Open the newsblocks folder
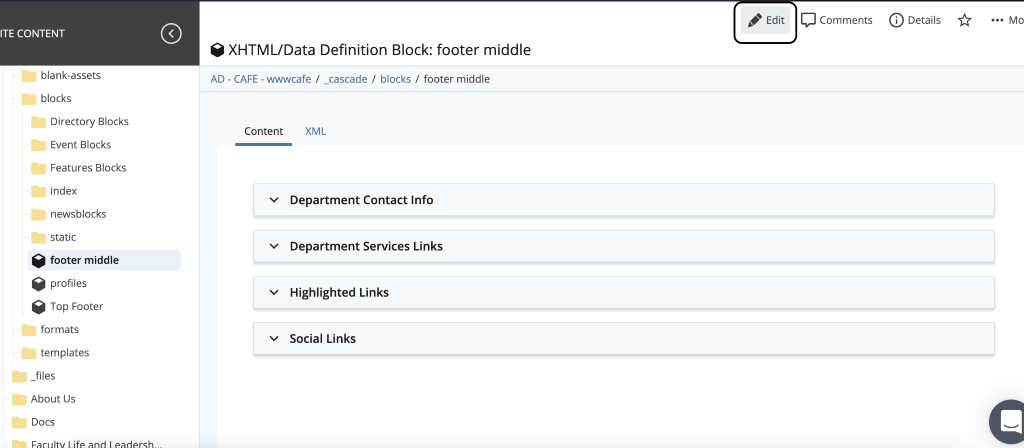This screenshot has width=1024, height=448. (x=78, y=214)
